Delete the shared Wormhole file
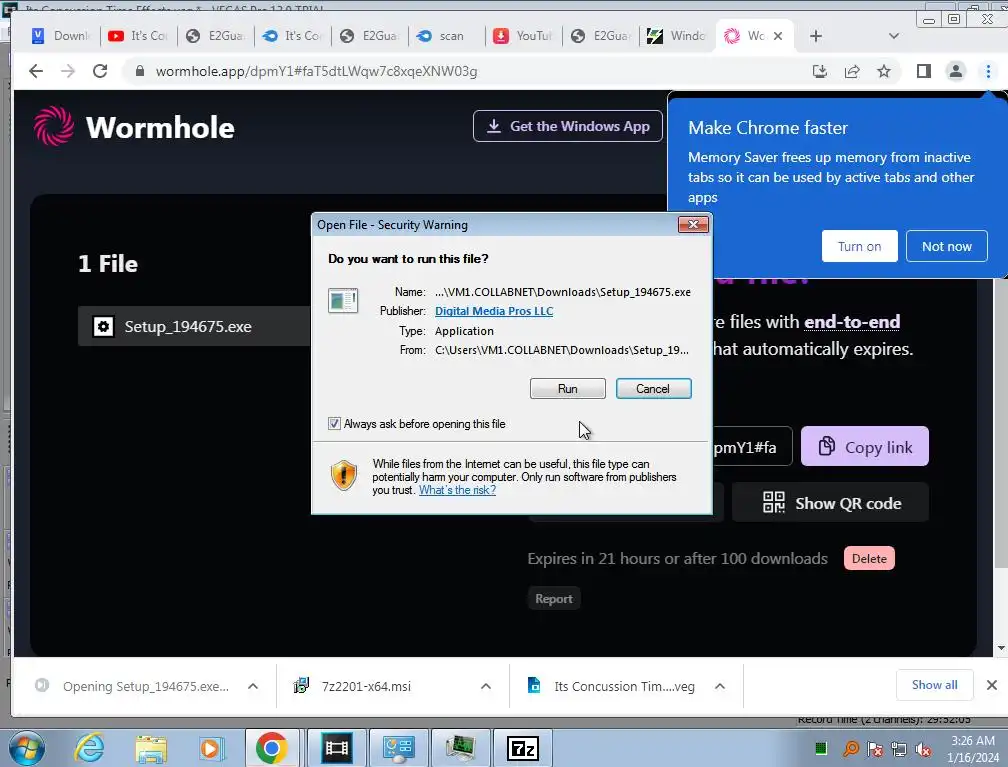The width and height of the screenshot is (1008, 767). (x=869, y=558)
